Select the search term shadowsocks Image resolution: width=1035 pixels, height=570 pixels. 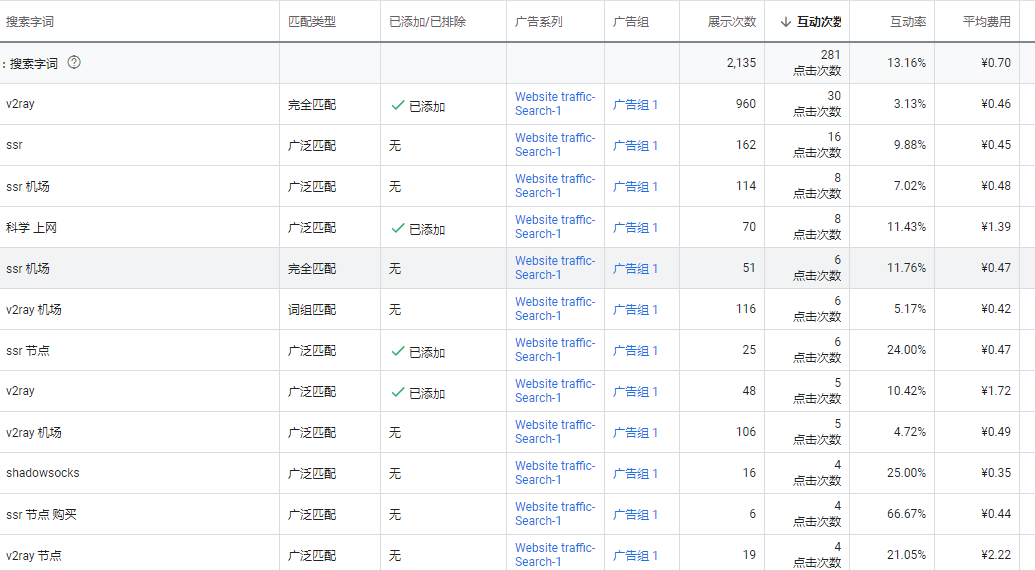(x=42, y=473)
